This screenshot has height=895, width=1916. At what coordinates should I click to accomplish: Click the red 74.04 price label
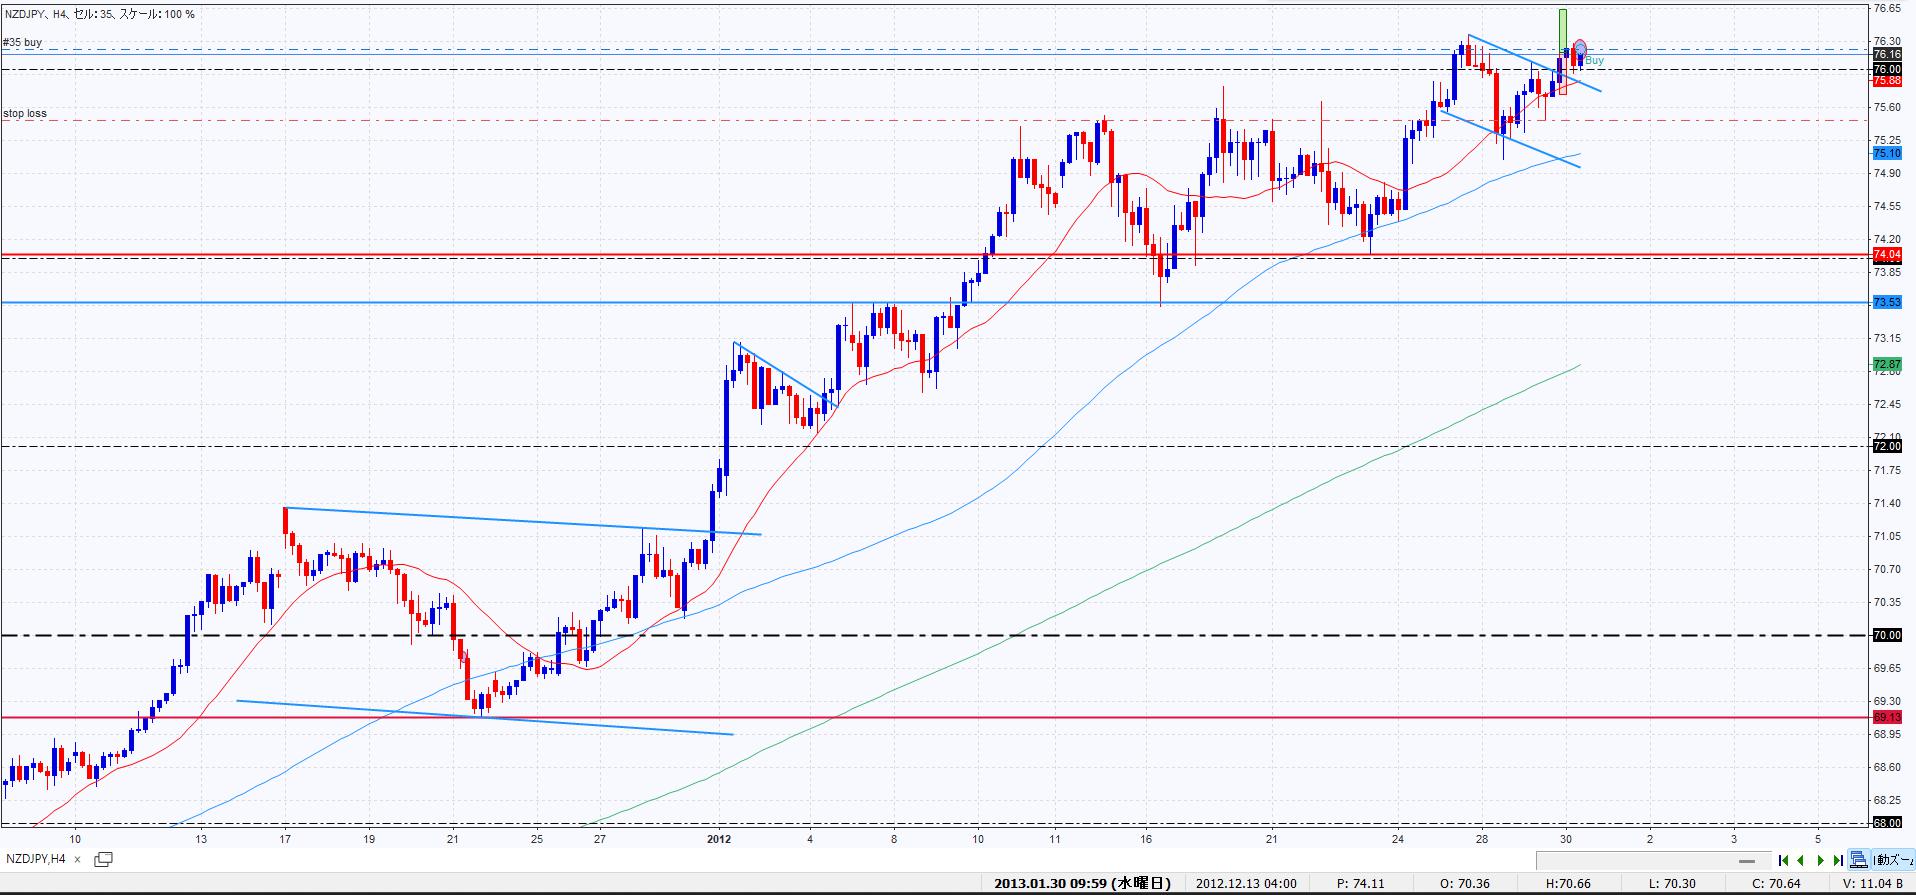pyautogui.click(x=1886, y=255)
